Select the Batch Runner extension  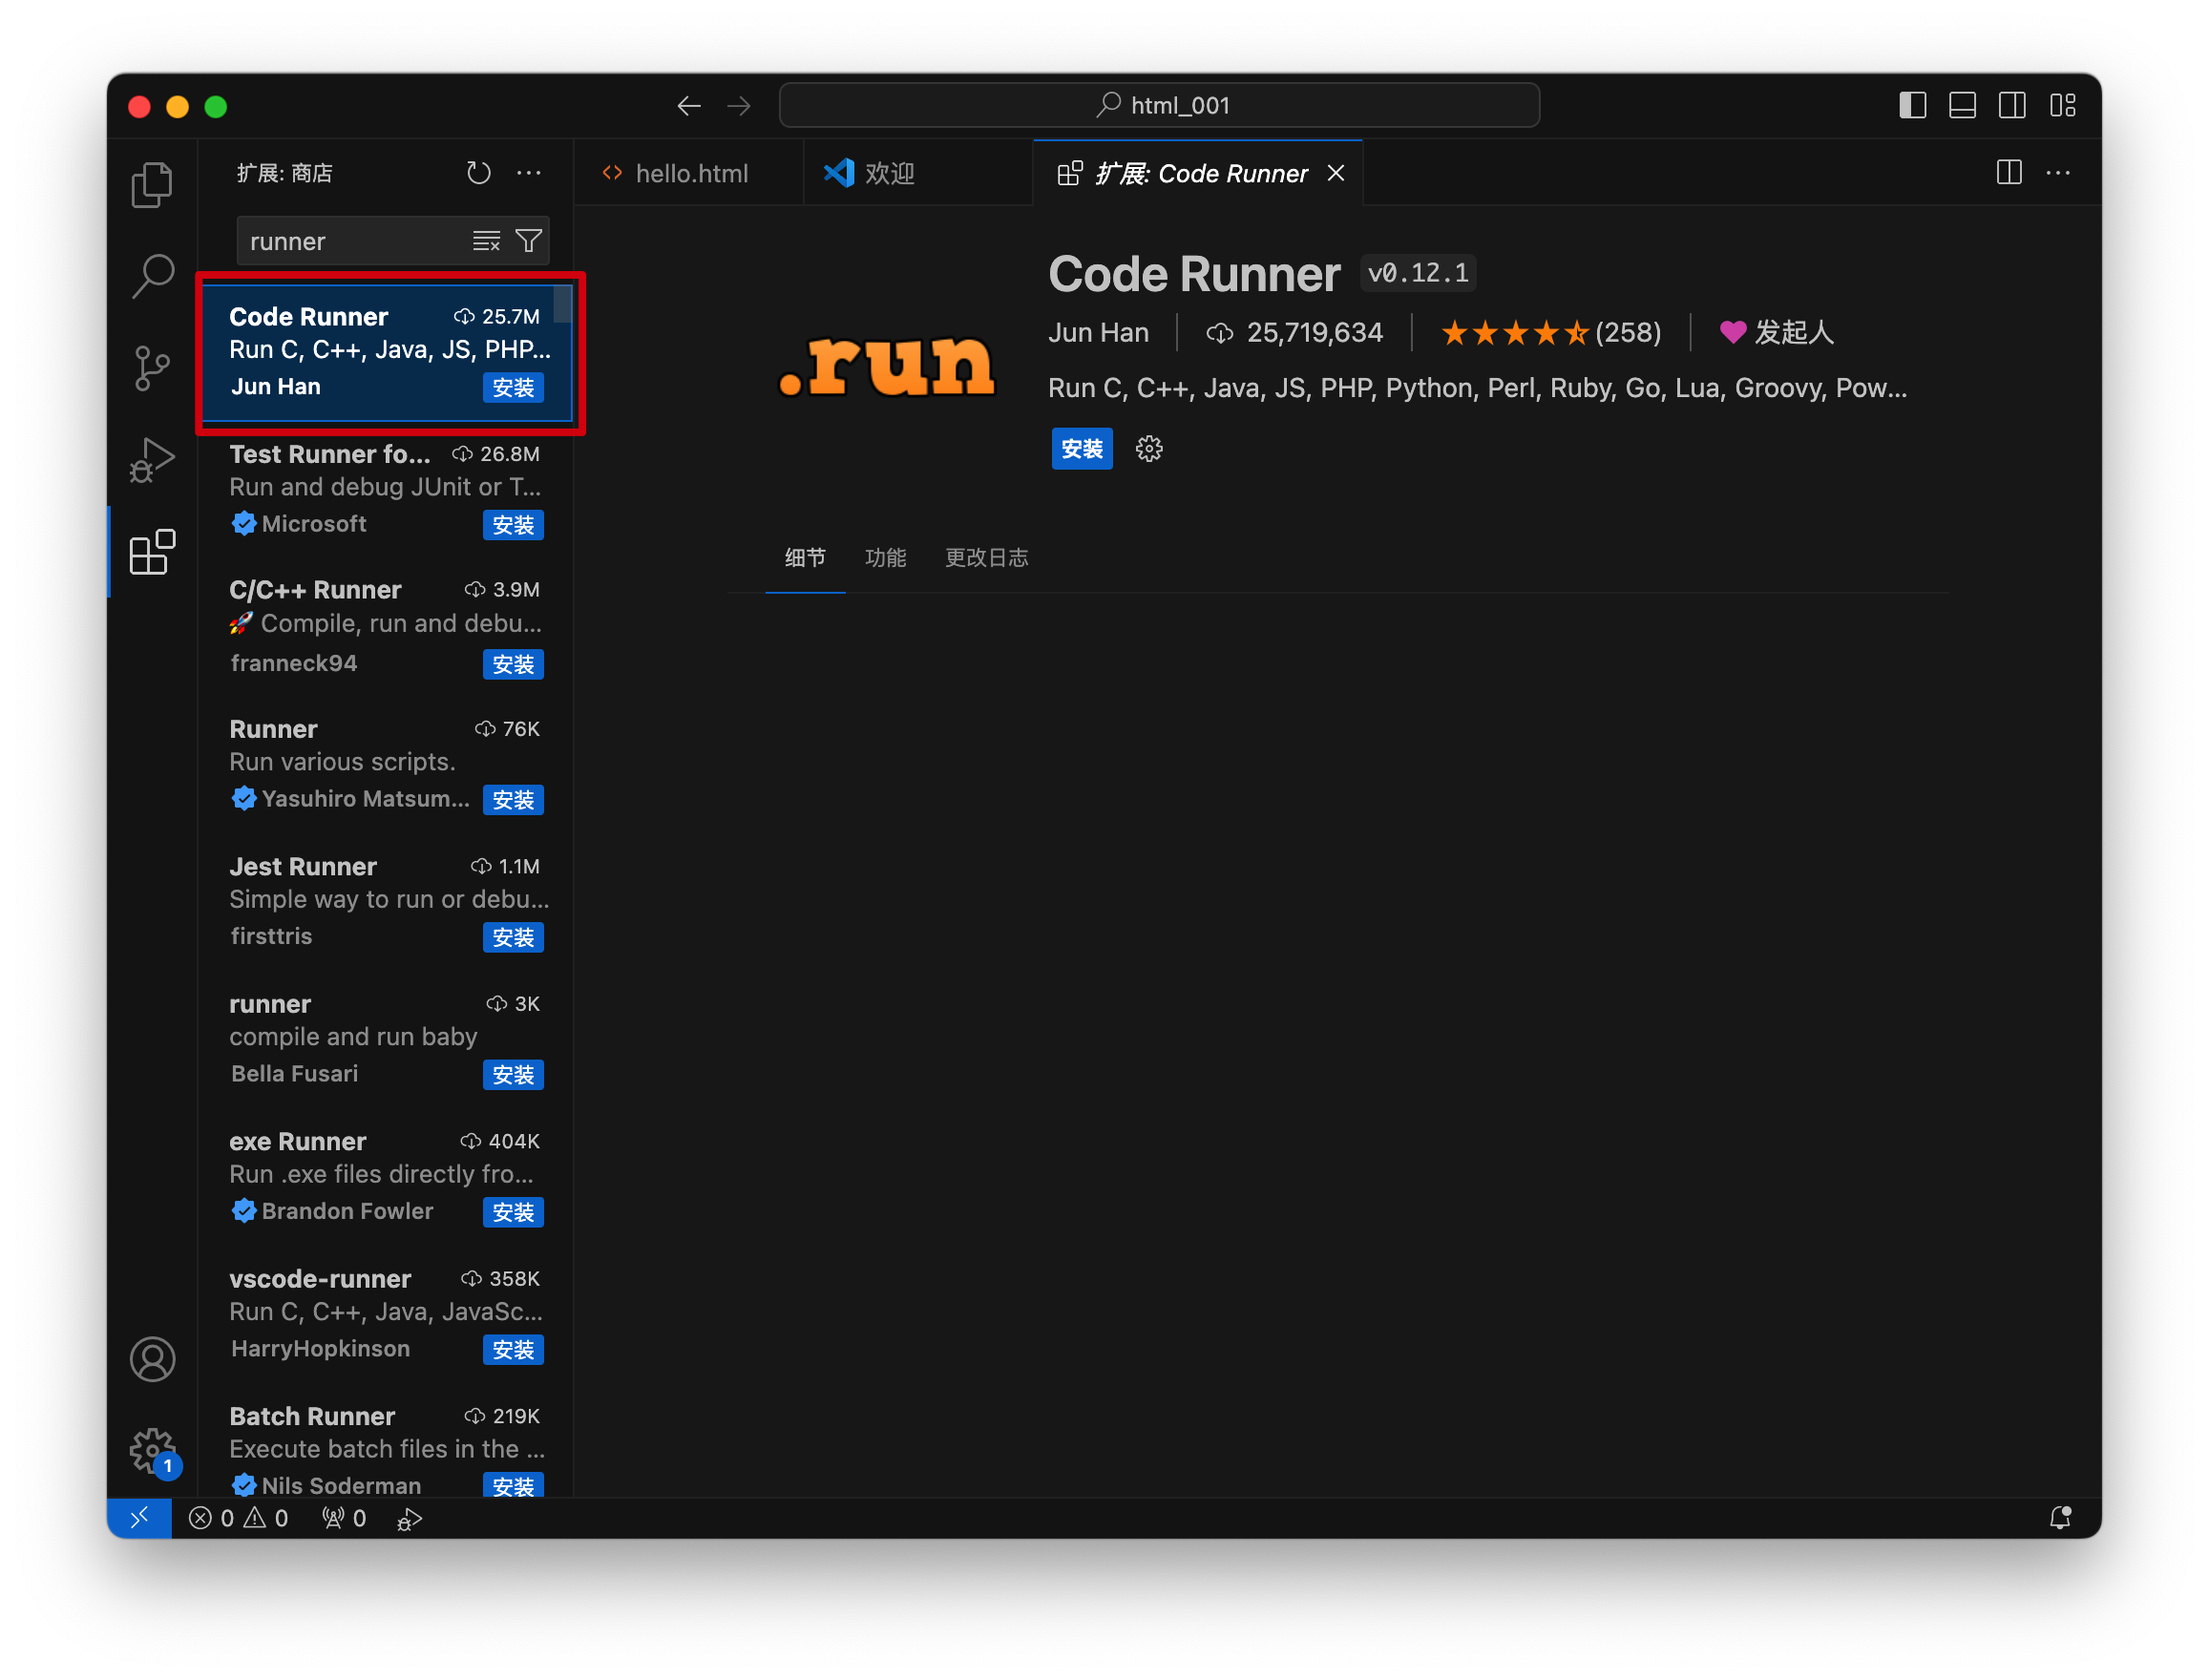pos(386,1441)
